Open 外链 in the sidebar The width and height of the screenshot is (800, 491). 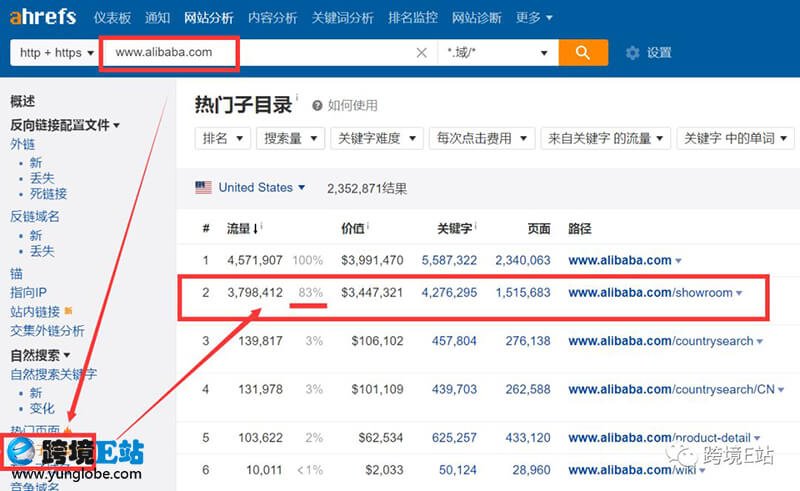coord(22,144)
